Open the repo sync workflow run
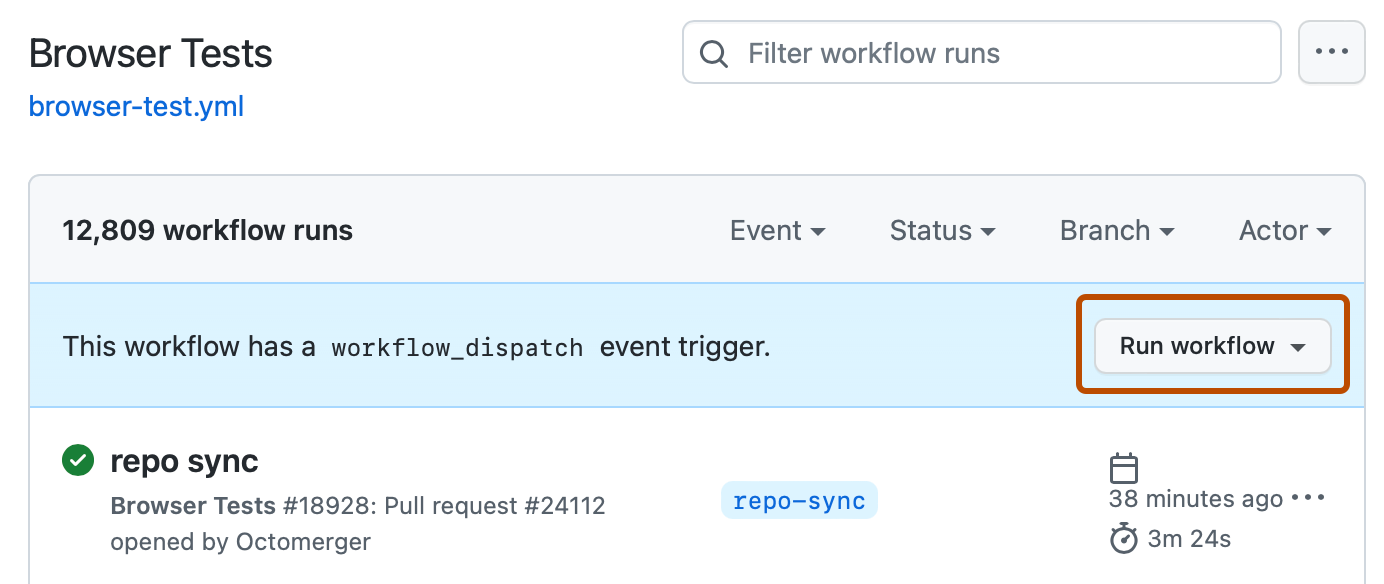This screenshot has width=1384, height=584. point(184,461)
